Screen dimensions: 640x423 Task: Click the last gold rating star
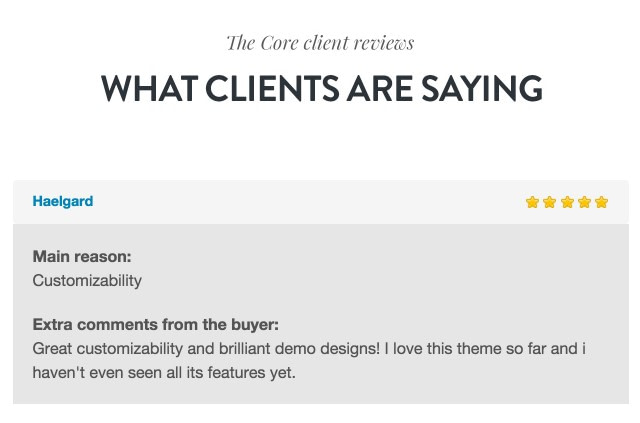(602, 202)
